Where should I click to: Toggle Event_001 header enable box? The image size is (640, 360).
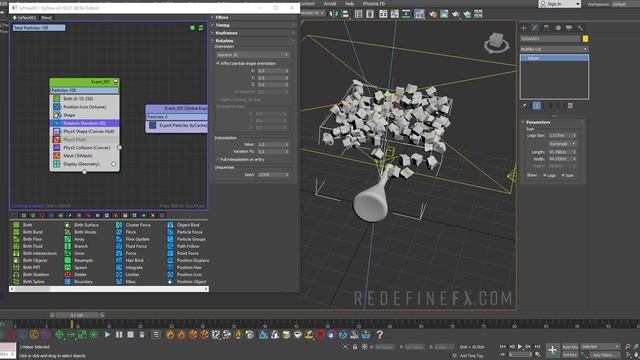[116, 82]
